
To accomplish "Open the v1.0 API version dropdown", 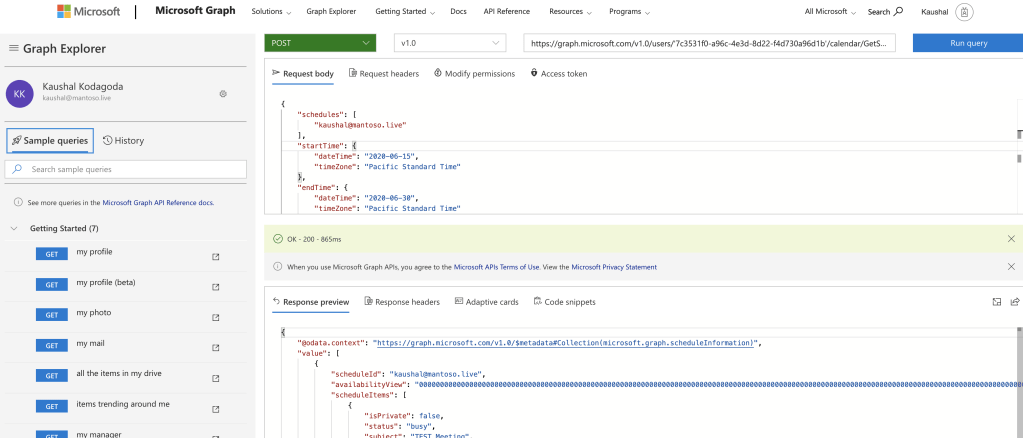I will [450, 43].
